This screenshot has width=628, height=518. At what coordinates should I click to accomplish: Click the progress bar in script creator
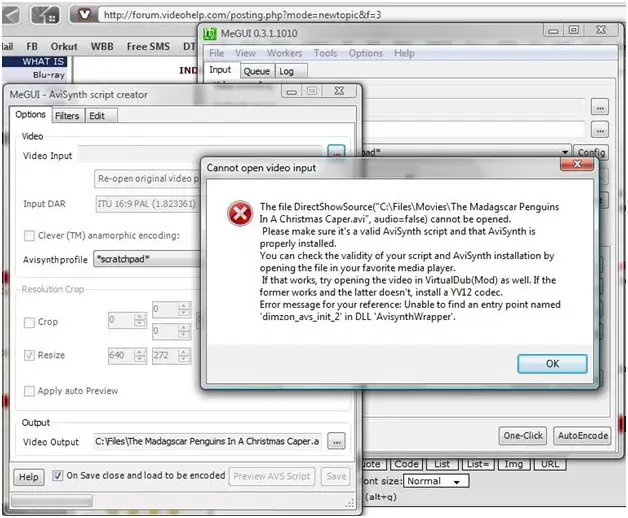coord(51,501)
